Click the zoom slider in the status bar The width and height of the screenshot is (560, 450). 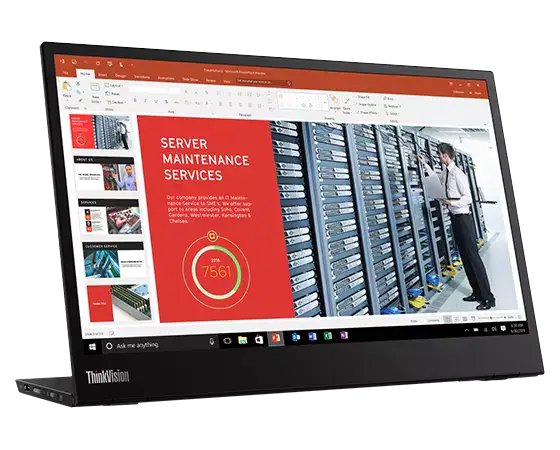point(491,318)
